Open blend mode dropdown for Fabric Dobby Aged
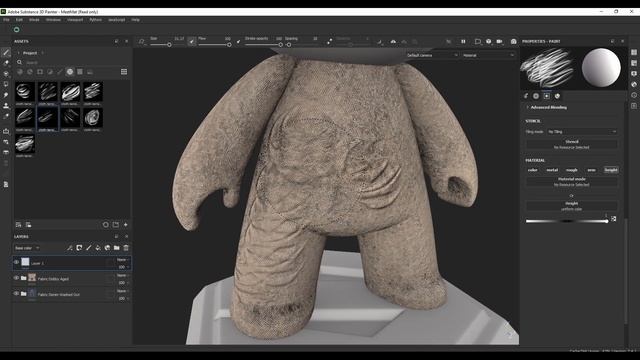The image size is (640, 360). pyautogui.click(x=123, y=276)
